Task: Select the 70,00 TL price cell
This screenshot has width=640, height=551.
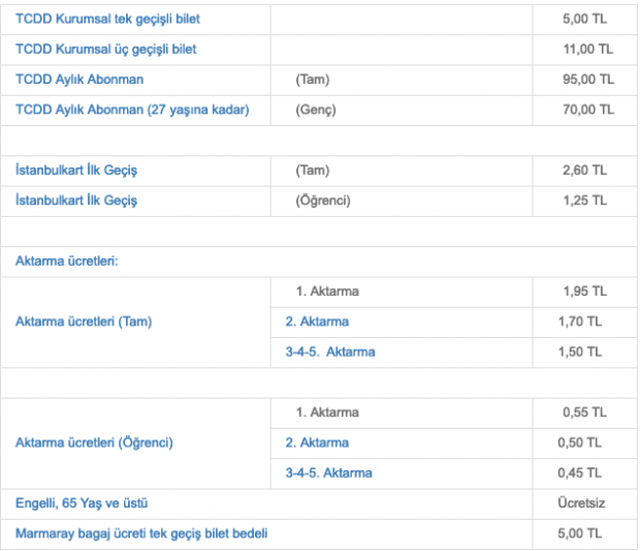Action: click(588, 109)
